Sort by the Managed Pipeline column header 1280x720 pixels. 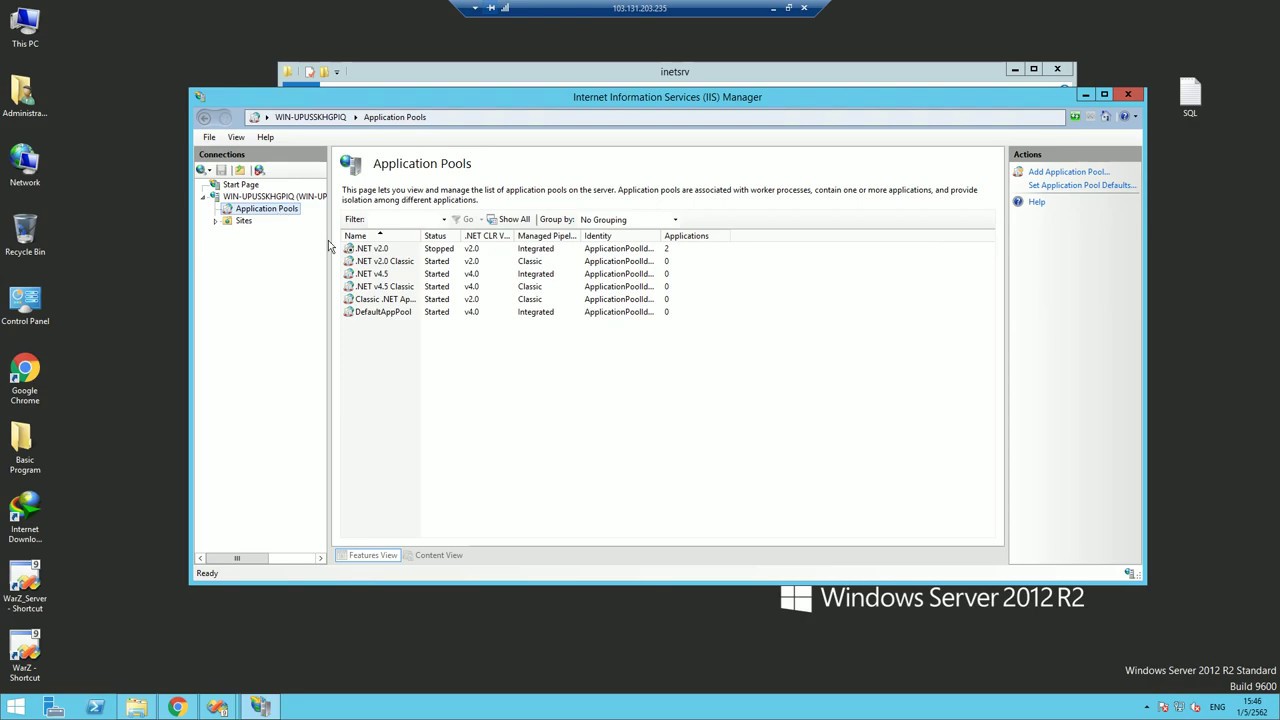pyautogui.click(x=548, y=236)
